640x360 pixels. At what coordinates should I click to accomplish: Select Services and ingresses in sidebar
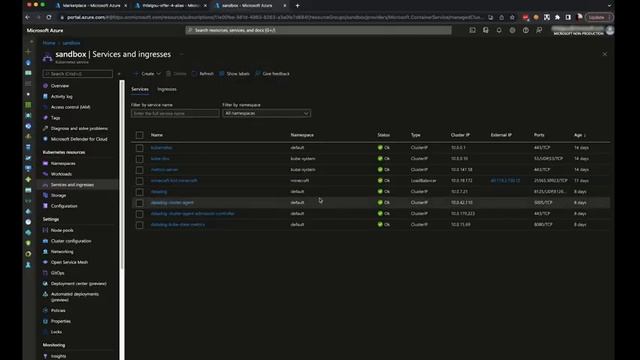point(72,184)
